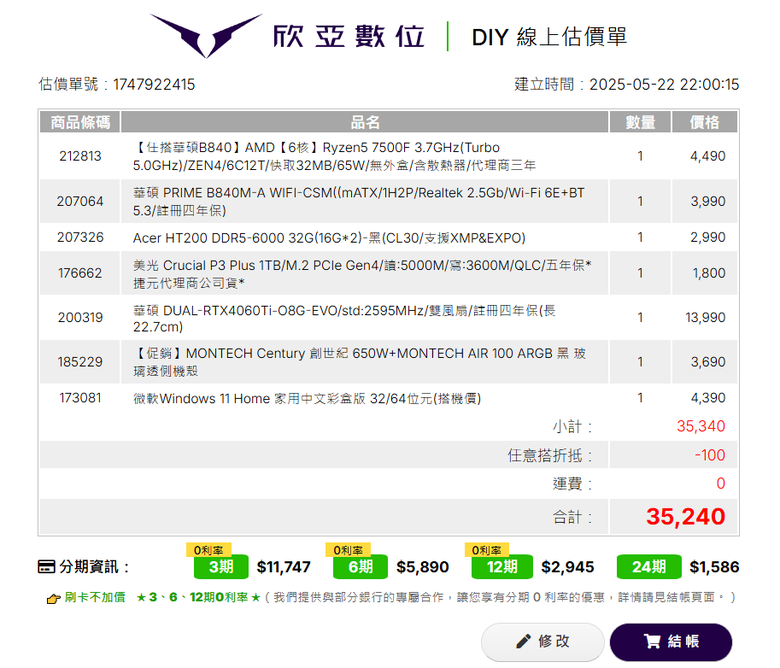Click the 刷卡不加價 green text

tap(95, 597)
